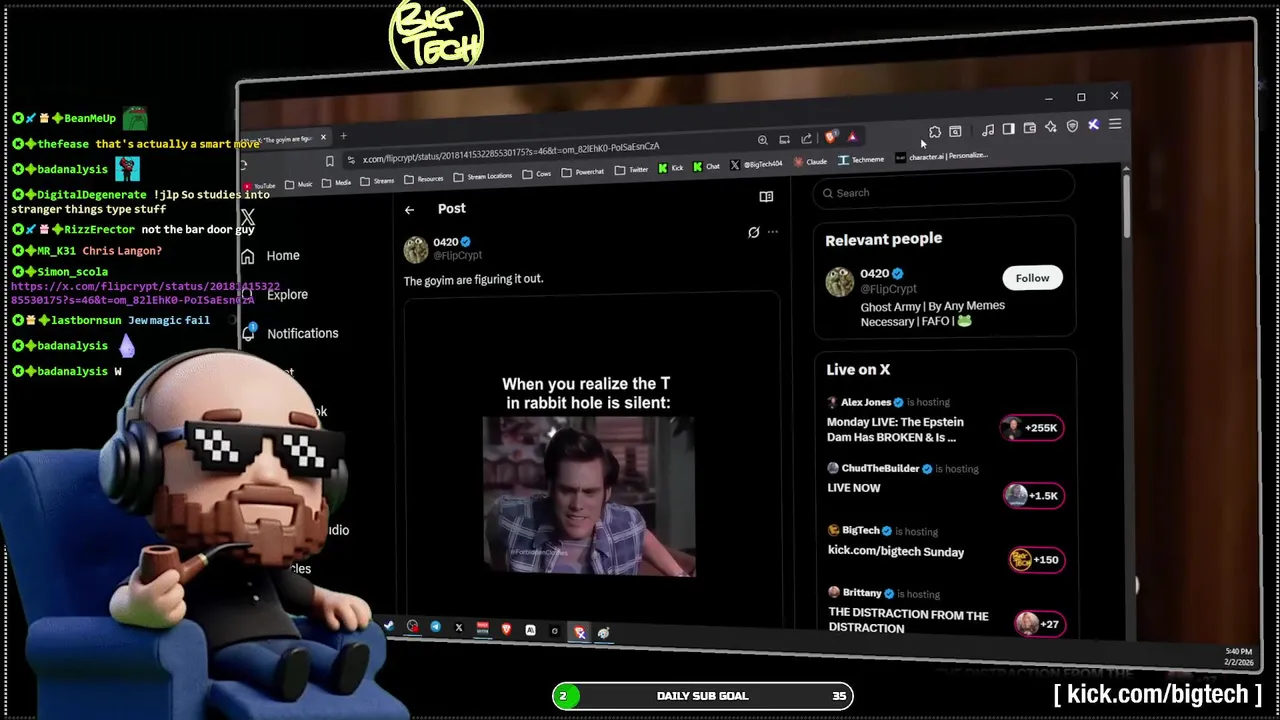The width and height of the screenshot is (1280, 720).
Task: Toggle the browser sidebar panel icon
Action: [1008, 129]
